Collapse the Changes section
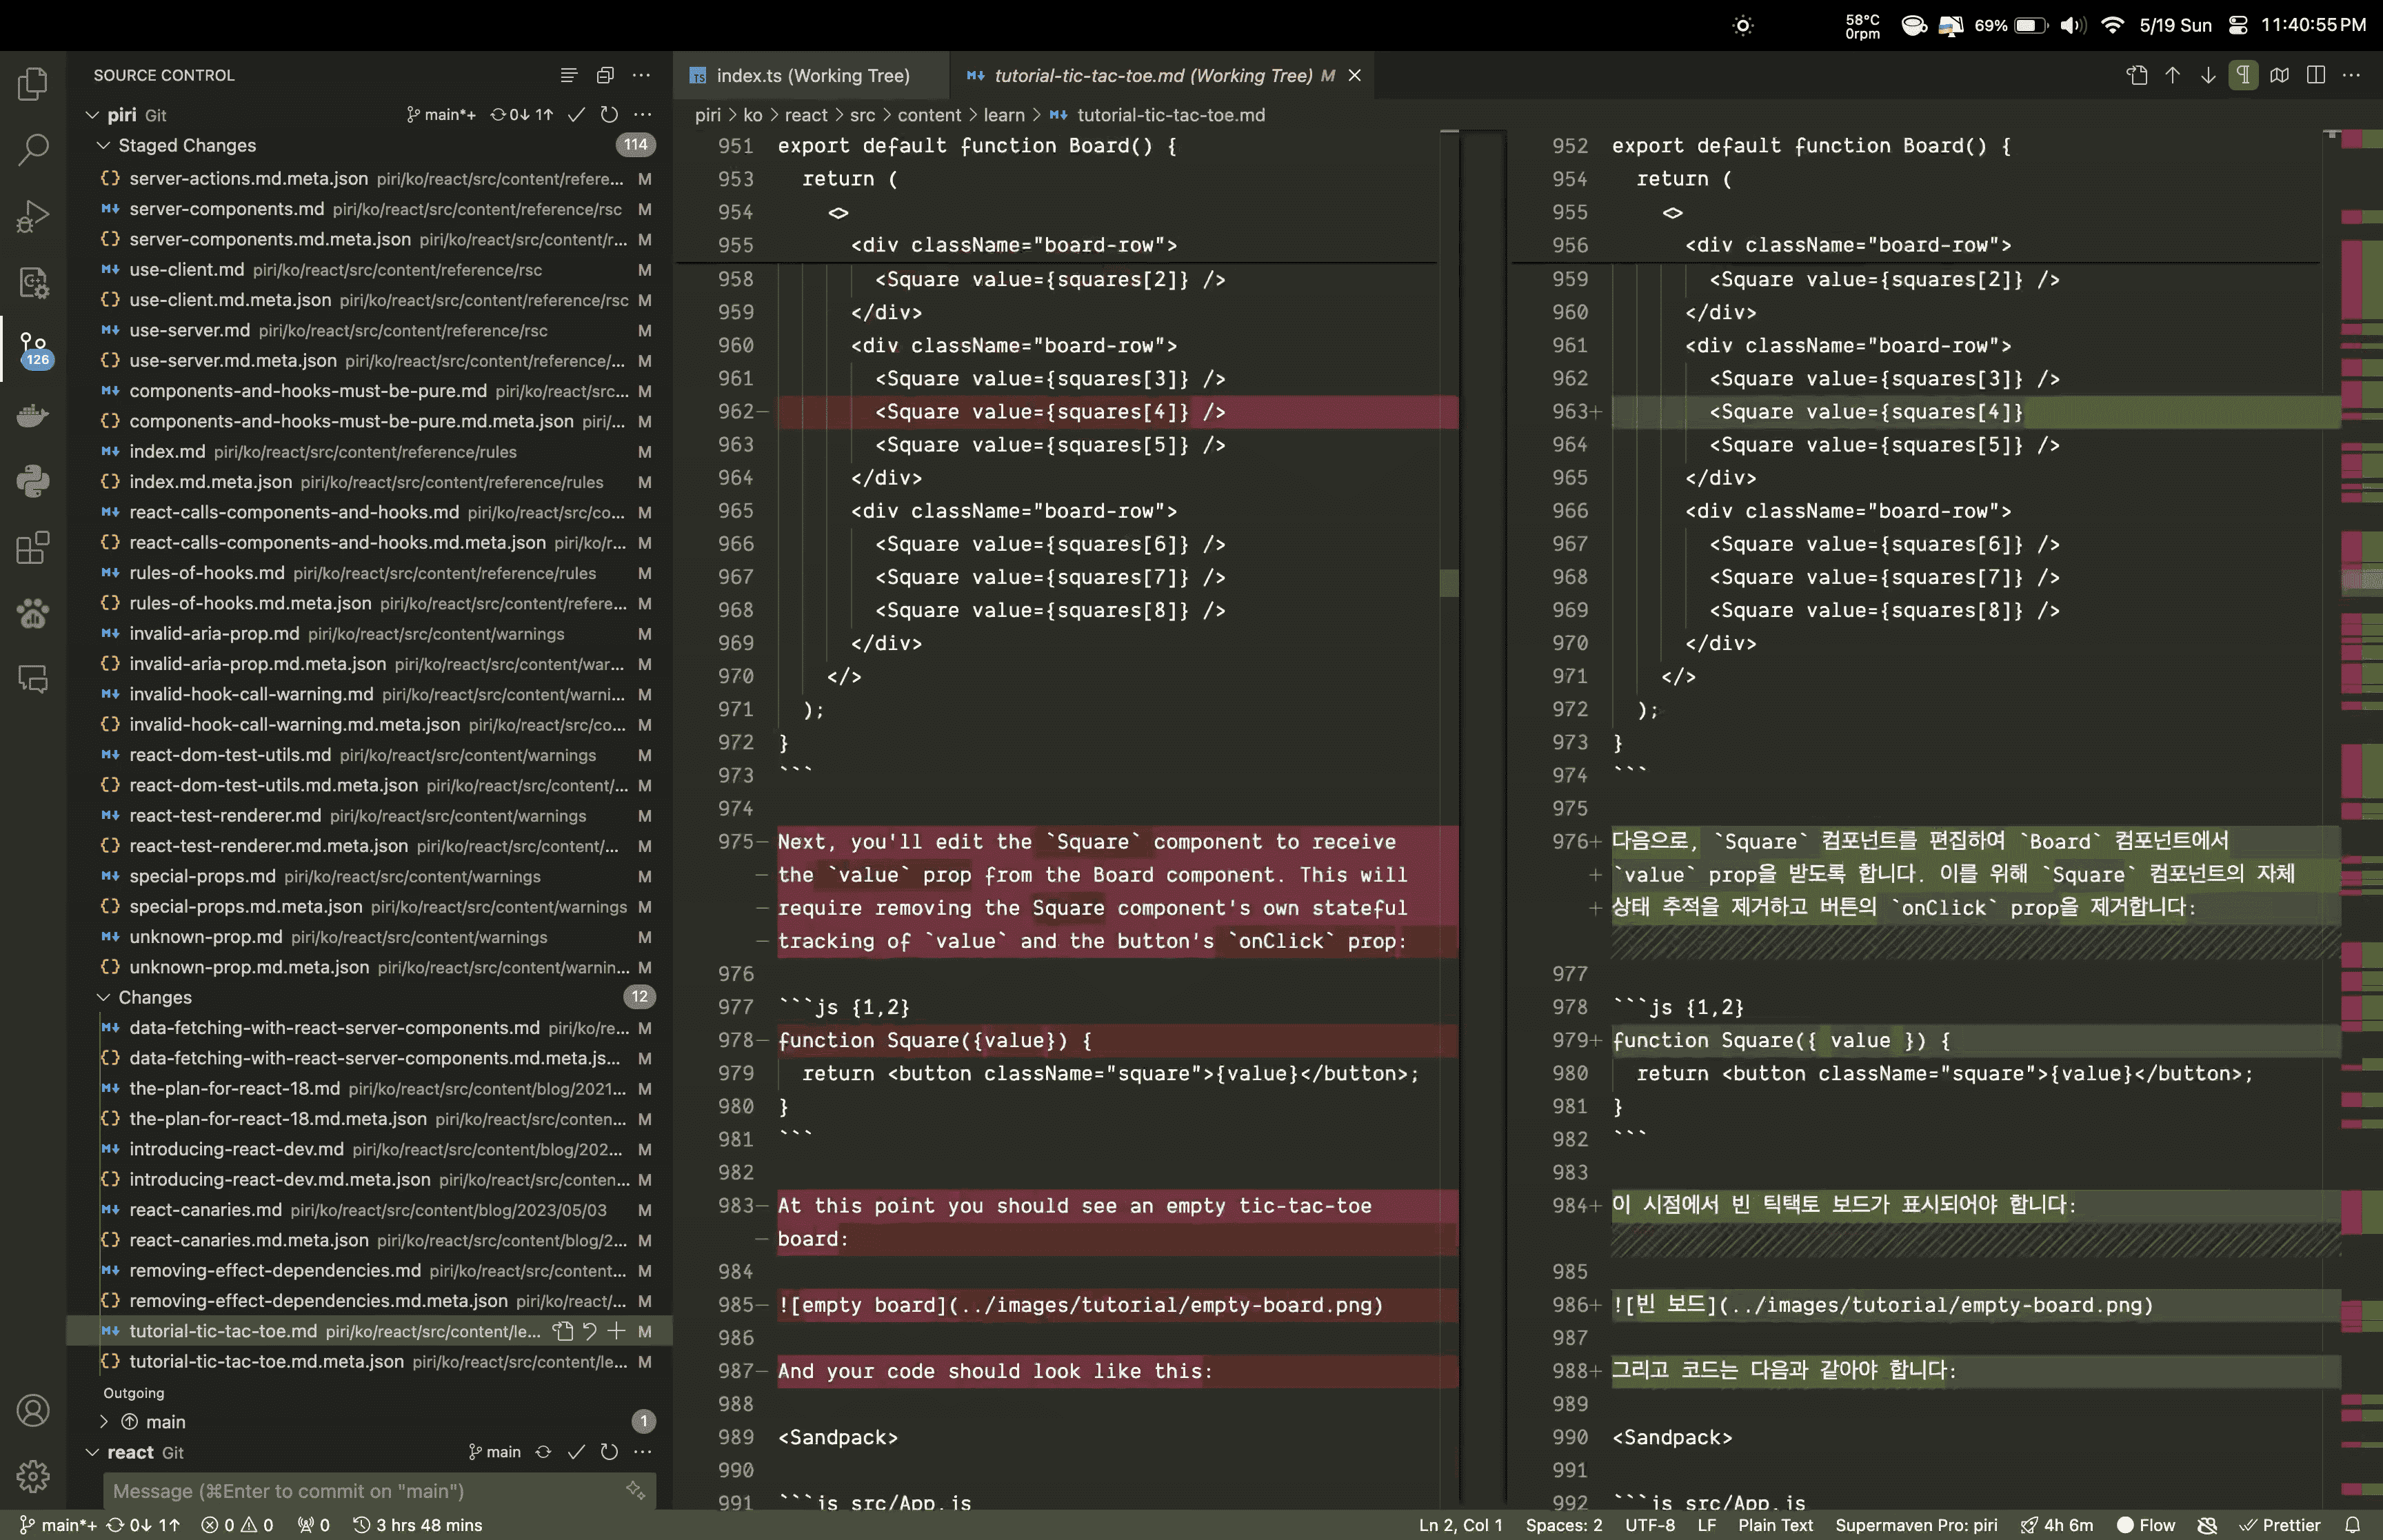Image resolution: width=2383 pixels, height=1540 pixels. (103, 997)
